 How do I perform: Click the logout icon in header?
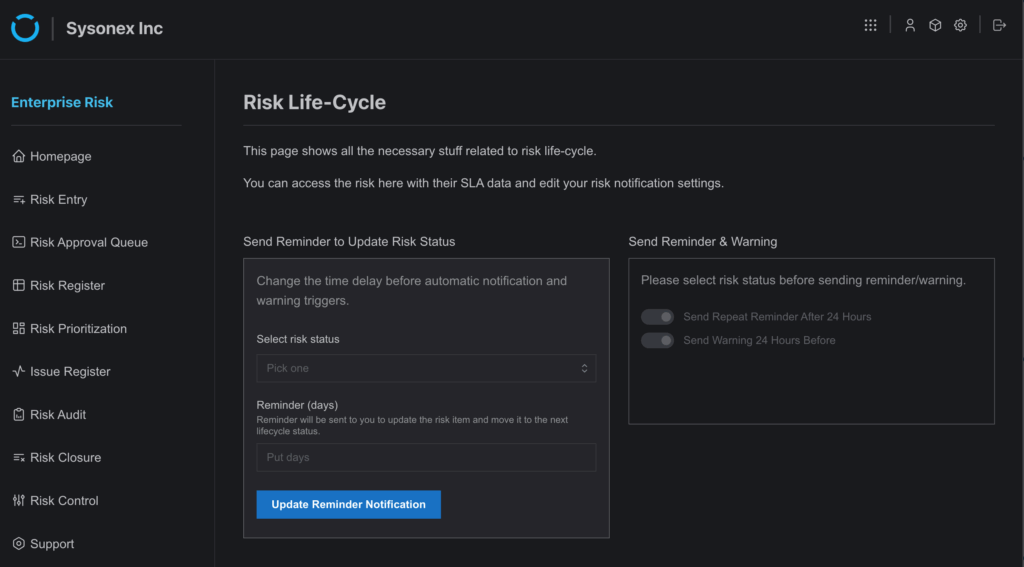pos(999,25)
